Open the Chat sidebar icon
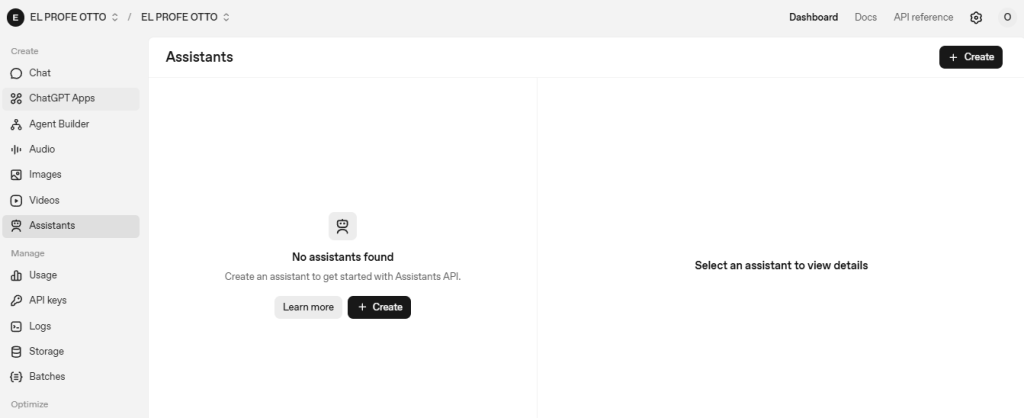 coord(16,73)
